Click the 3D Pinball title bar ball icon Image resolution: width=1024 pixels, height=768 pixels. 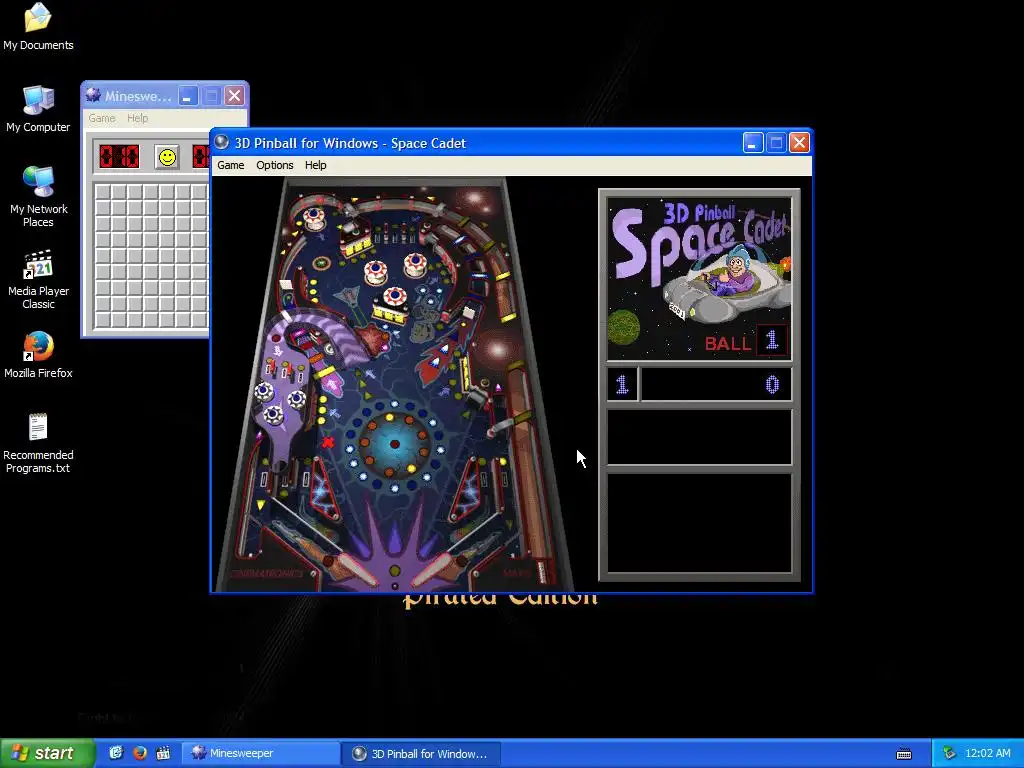click(222, 142)
